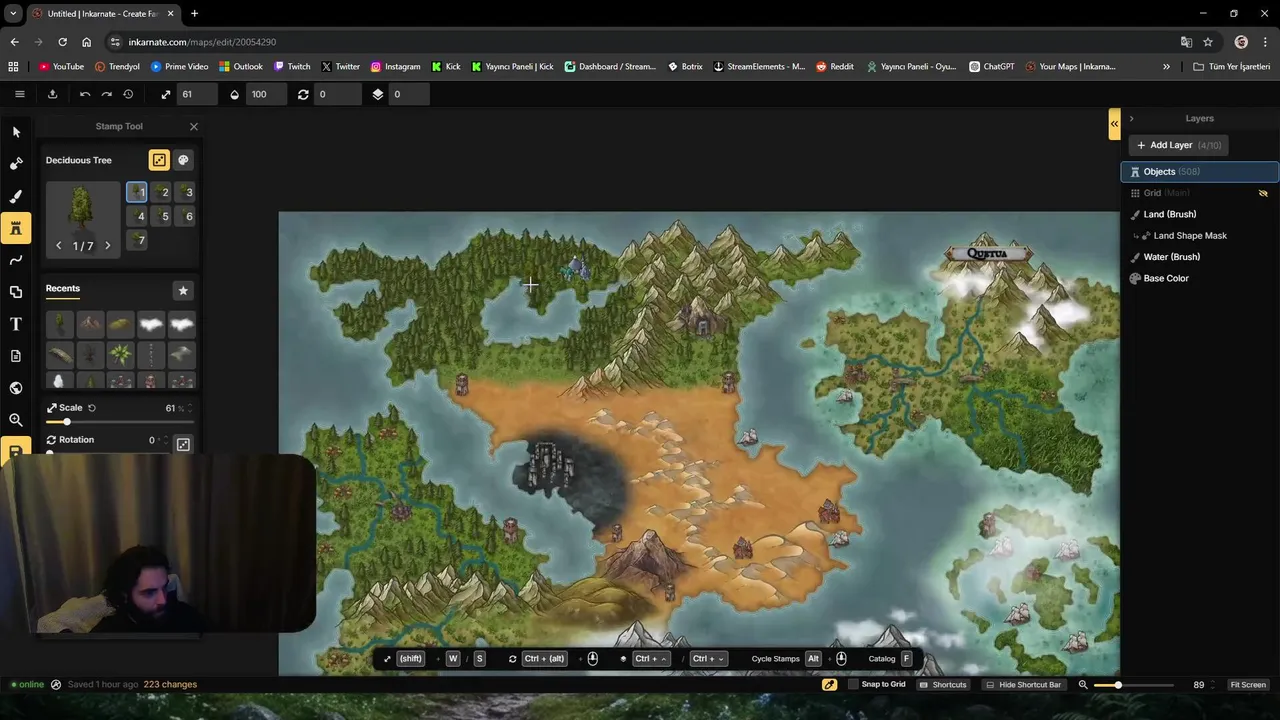Click Fit Screen button

click(1248, 685)
